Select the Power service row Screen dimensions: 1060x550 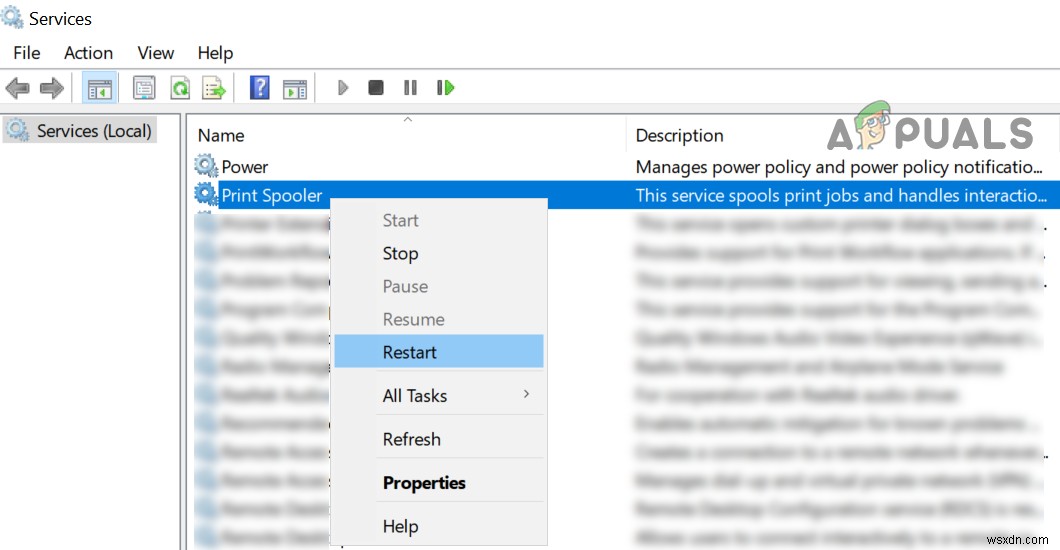pyautogui.click(x=625, y=166)
